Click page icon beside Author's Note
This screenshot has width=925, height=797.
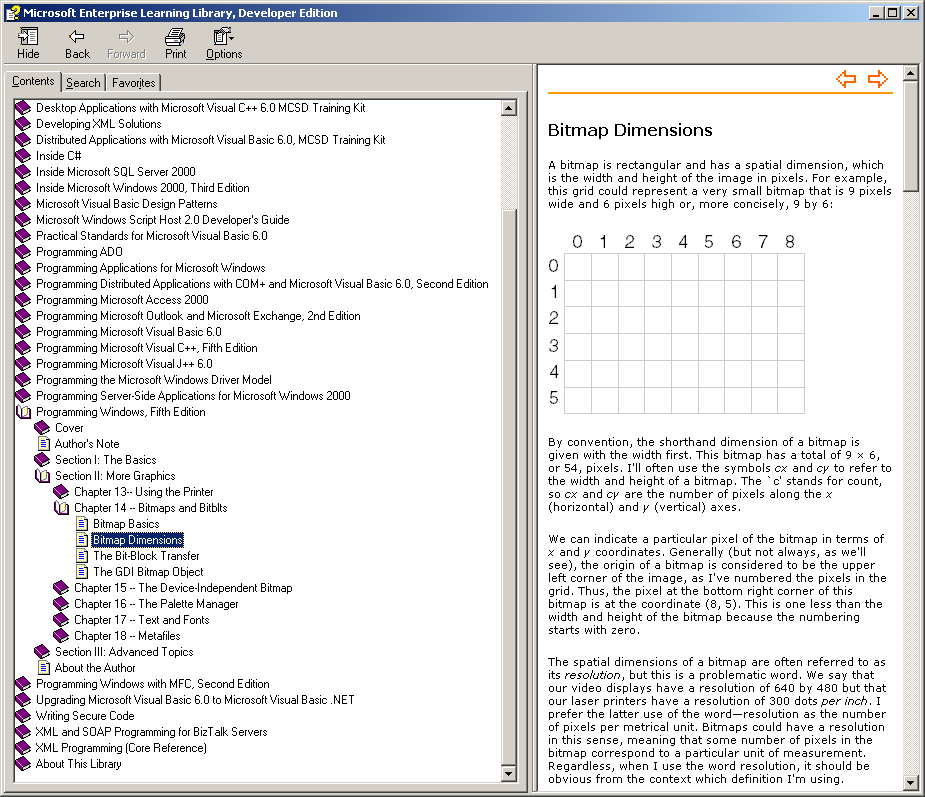coord(44,444)
